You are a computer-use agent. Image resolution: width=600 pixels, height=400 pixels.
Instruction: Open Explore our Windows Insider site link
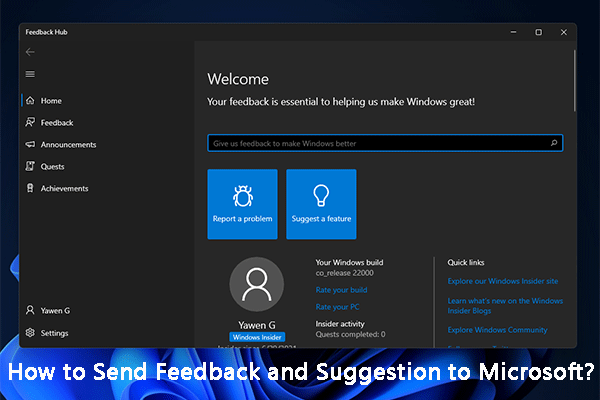(503, 281)
